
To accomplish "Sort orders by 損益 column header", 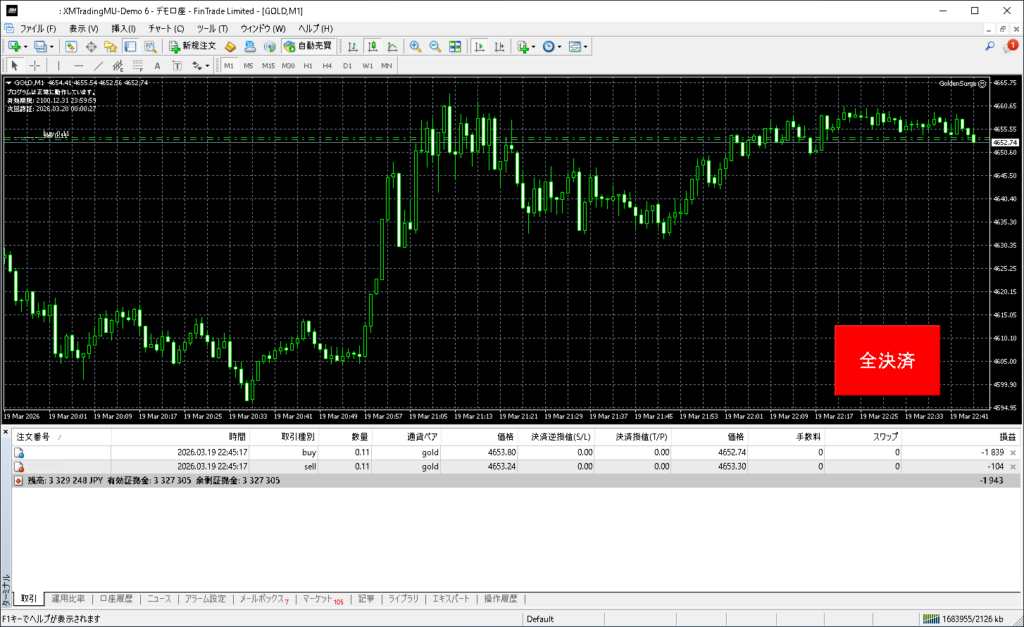I will [1007, 437].
